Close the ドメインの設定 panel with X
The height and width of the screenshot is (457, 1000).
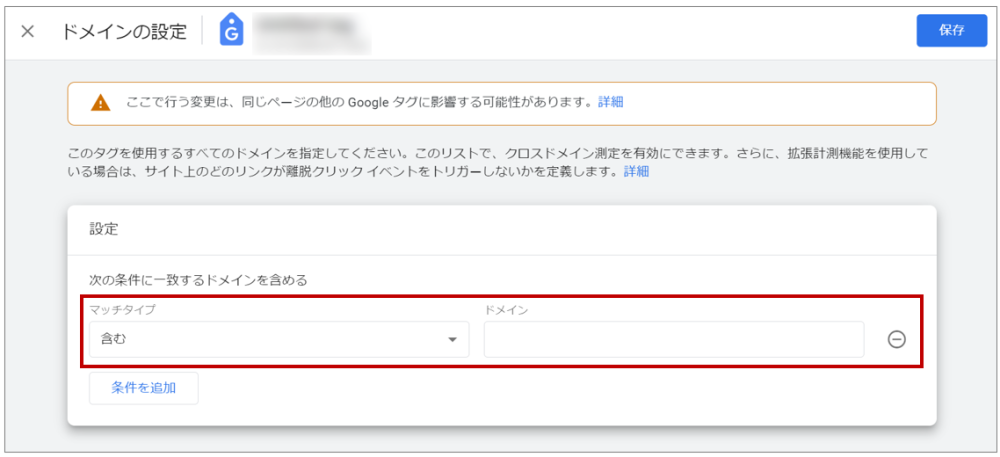tap(27, 31)
